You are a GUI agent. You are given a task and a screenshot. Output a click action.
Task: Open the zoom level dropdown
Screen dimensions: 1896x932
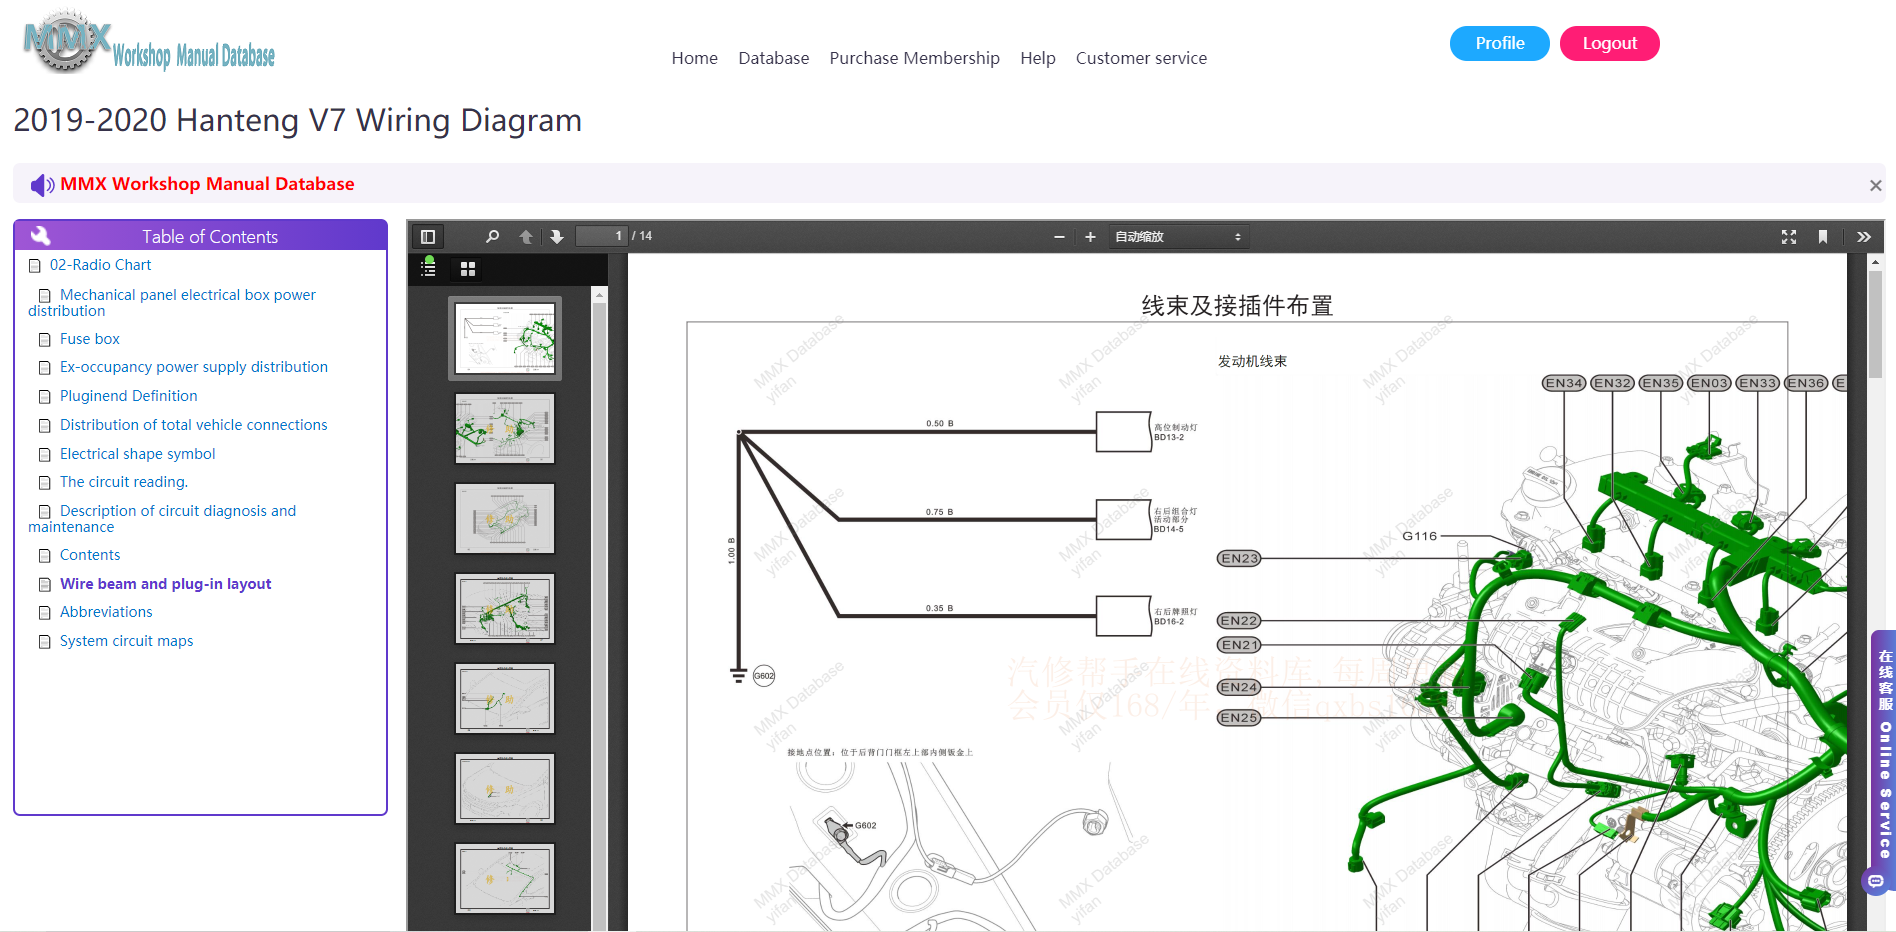point(1178,237)
